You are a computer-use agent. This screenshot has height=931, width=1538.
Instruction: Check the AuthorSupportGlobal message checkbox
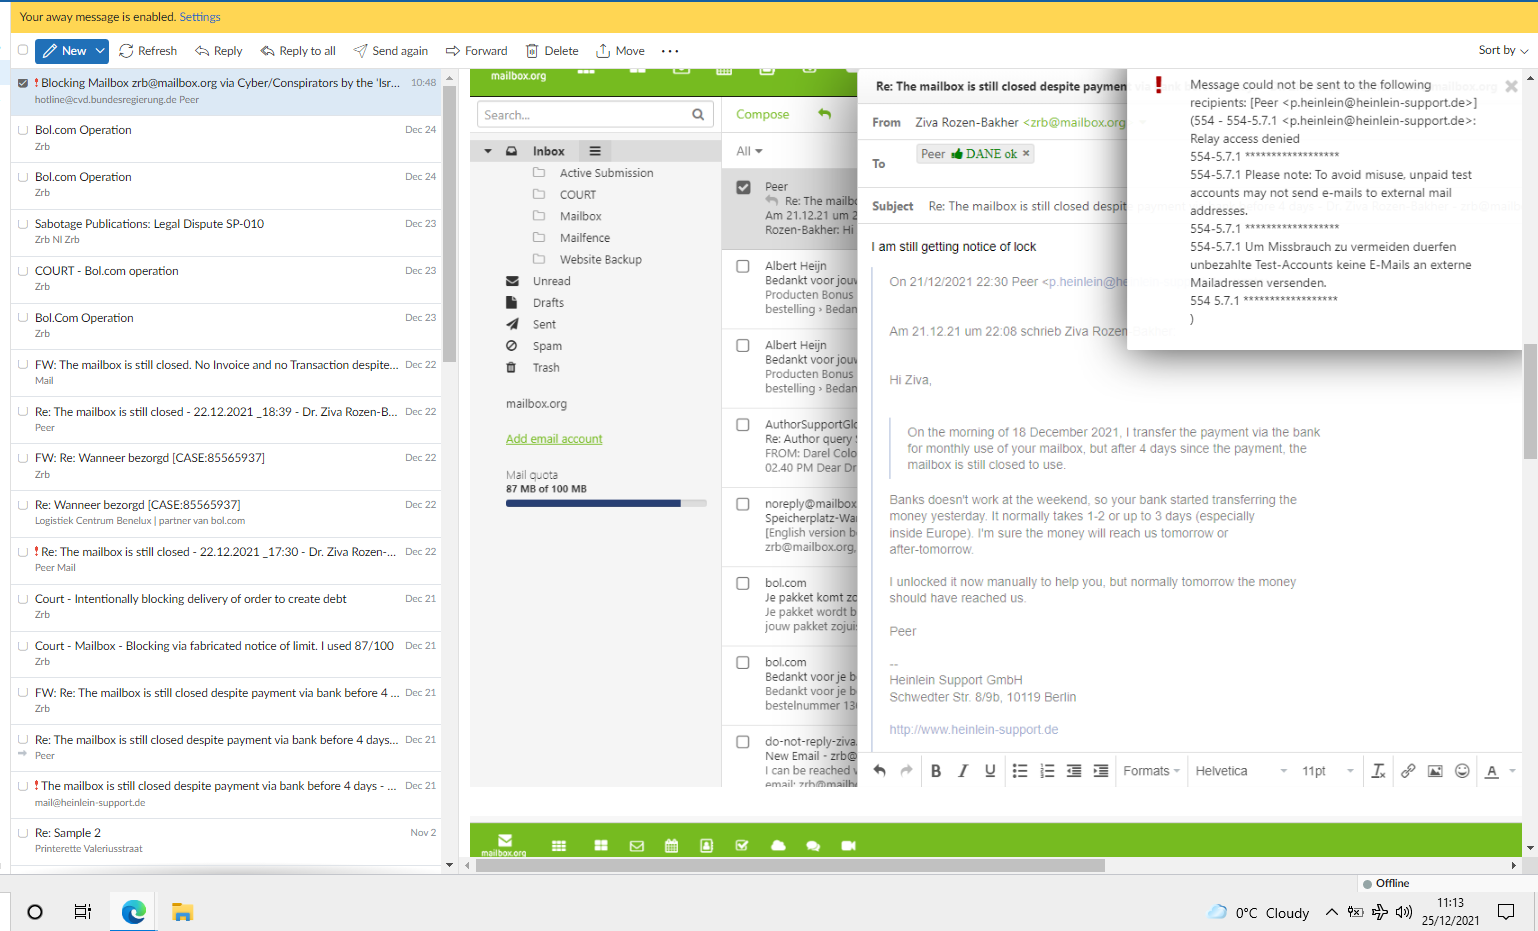pyautogui.click(x=743, y=425)
